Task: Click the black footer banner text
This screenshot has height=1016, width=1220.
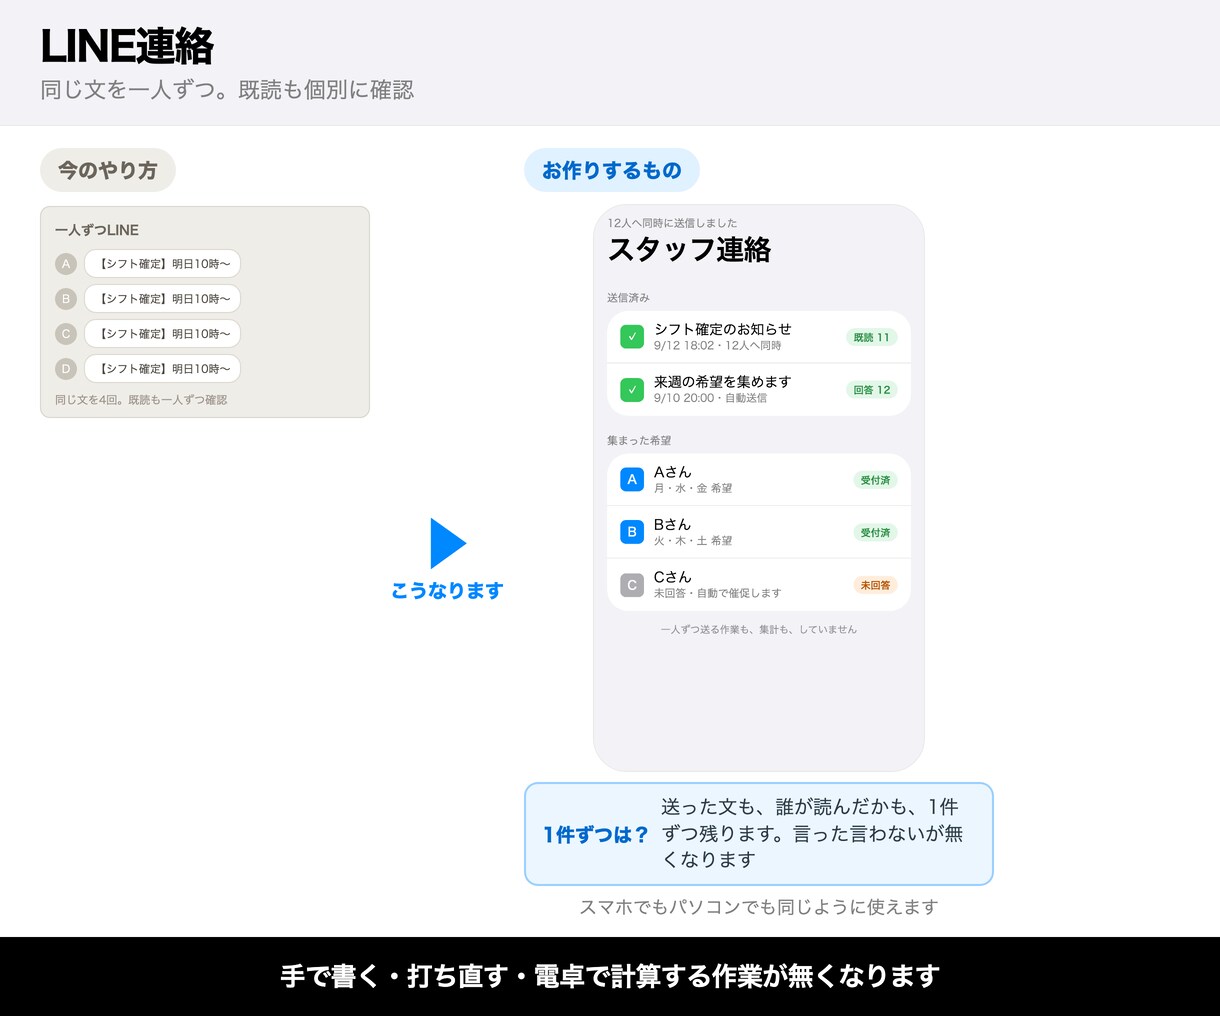Action: pos(610,976)
